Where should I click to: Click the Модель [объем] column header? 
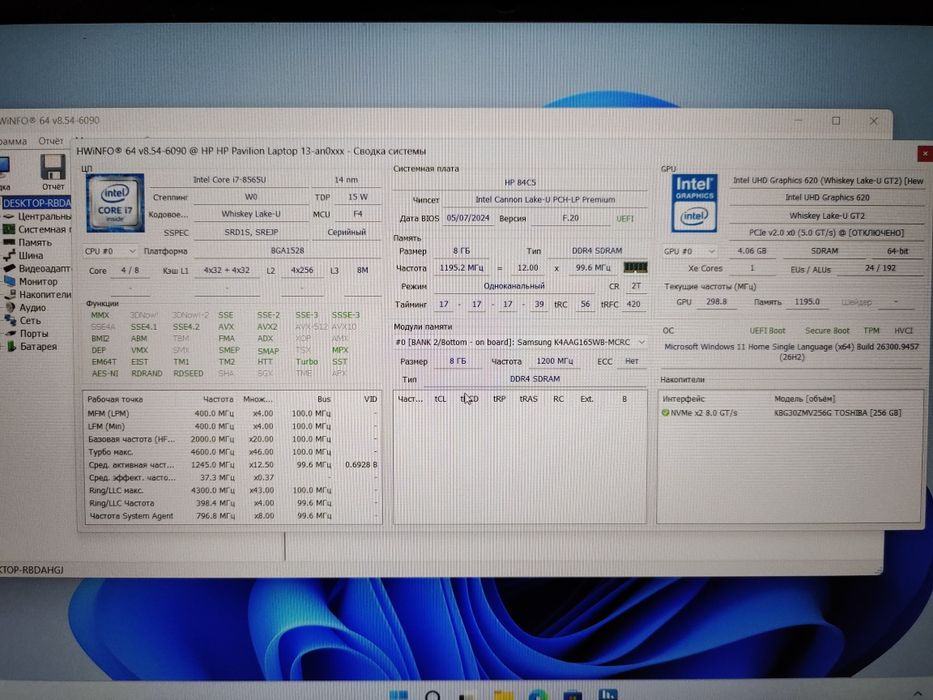pos(804,399)
